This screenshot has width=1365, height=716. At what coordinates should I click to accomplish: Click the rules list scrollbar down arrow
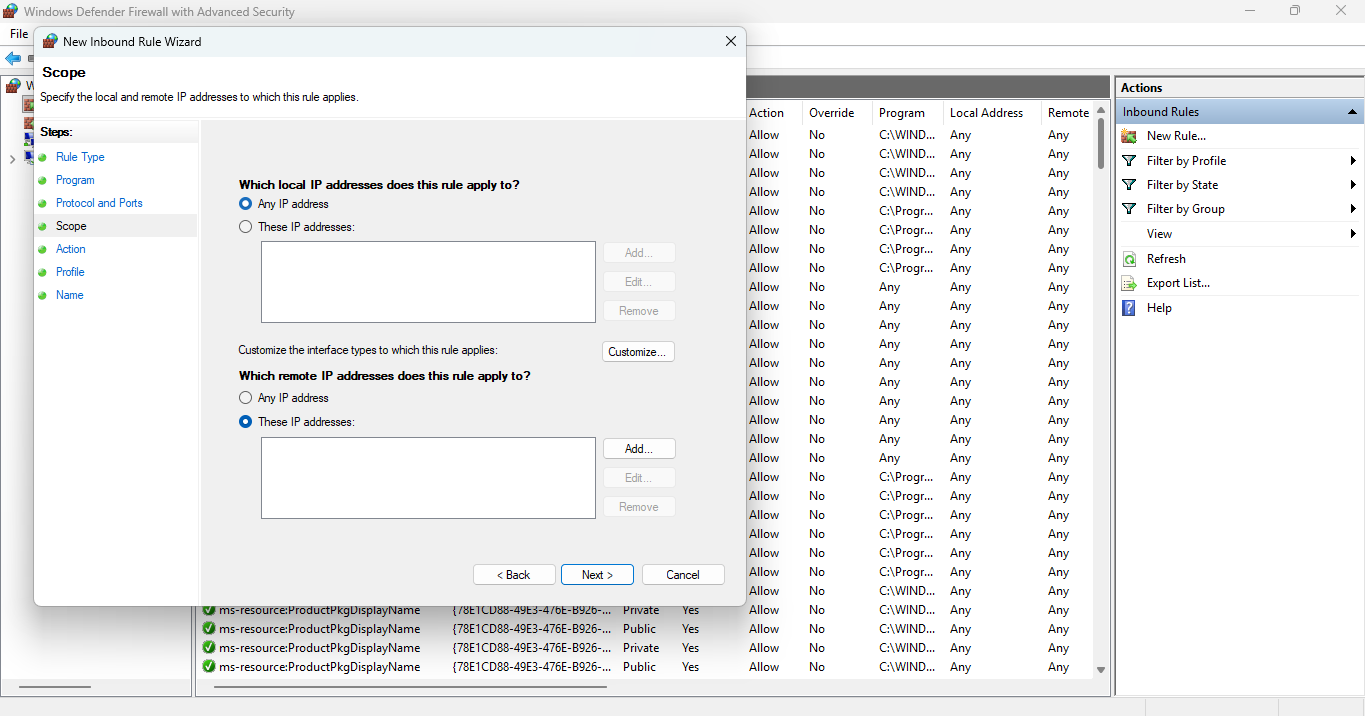[1101, 670]
